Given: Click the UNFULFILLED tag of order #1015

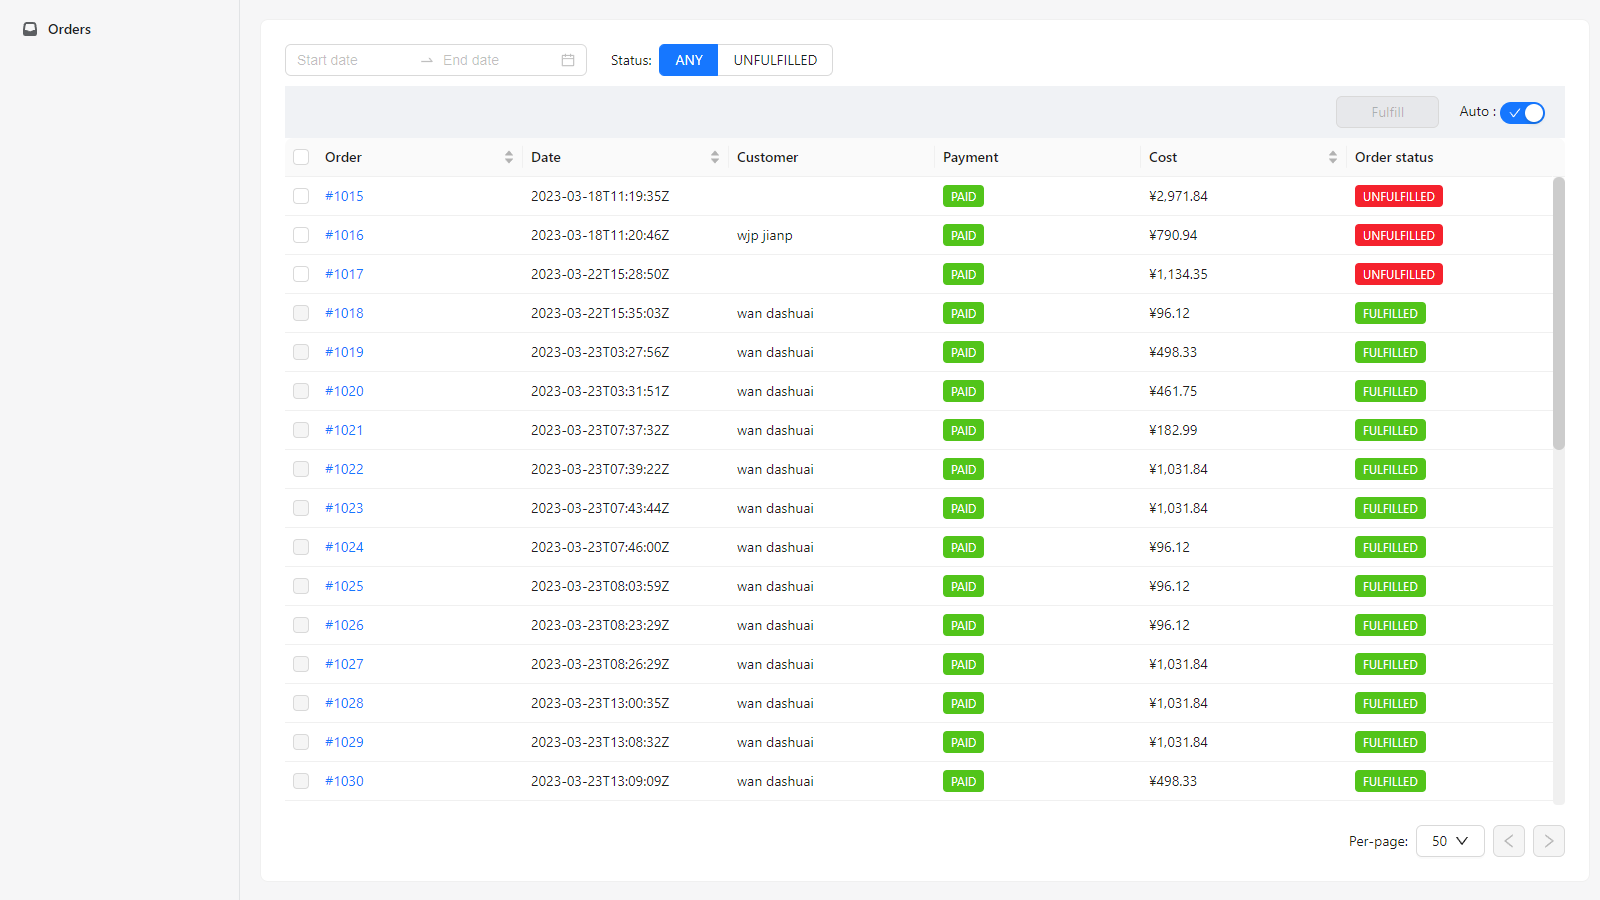Looking at the screenshot, I should click(x=1398, y=196).
